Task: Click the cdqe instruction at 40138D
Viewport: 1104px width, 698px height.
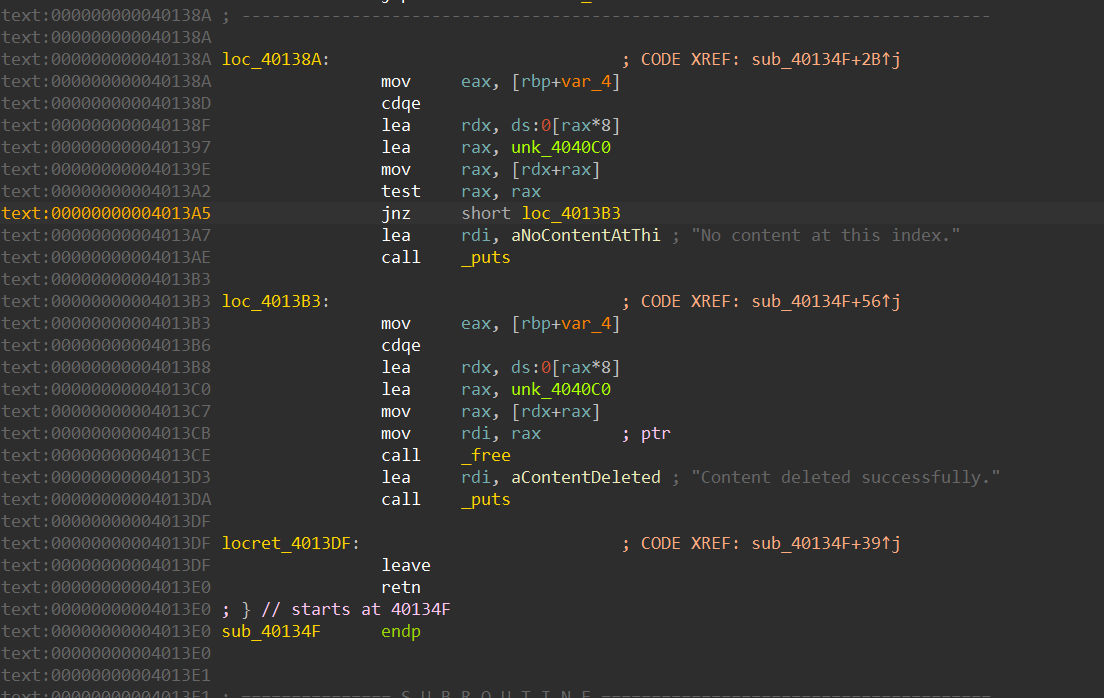Action: [401, 104]
